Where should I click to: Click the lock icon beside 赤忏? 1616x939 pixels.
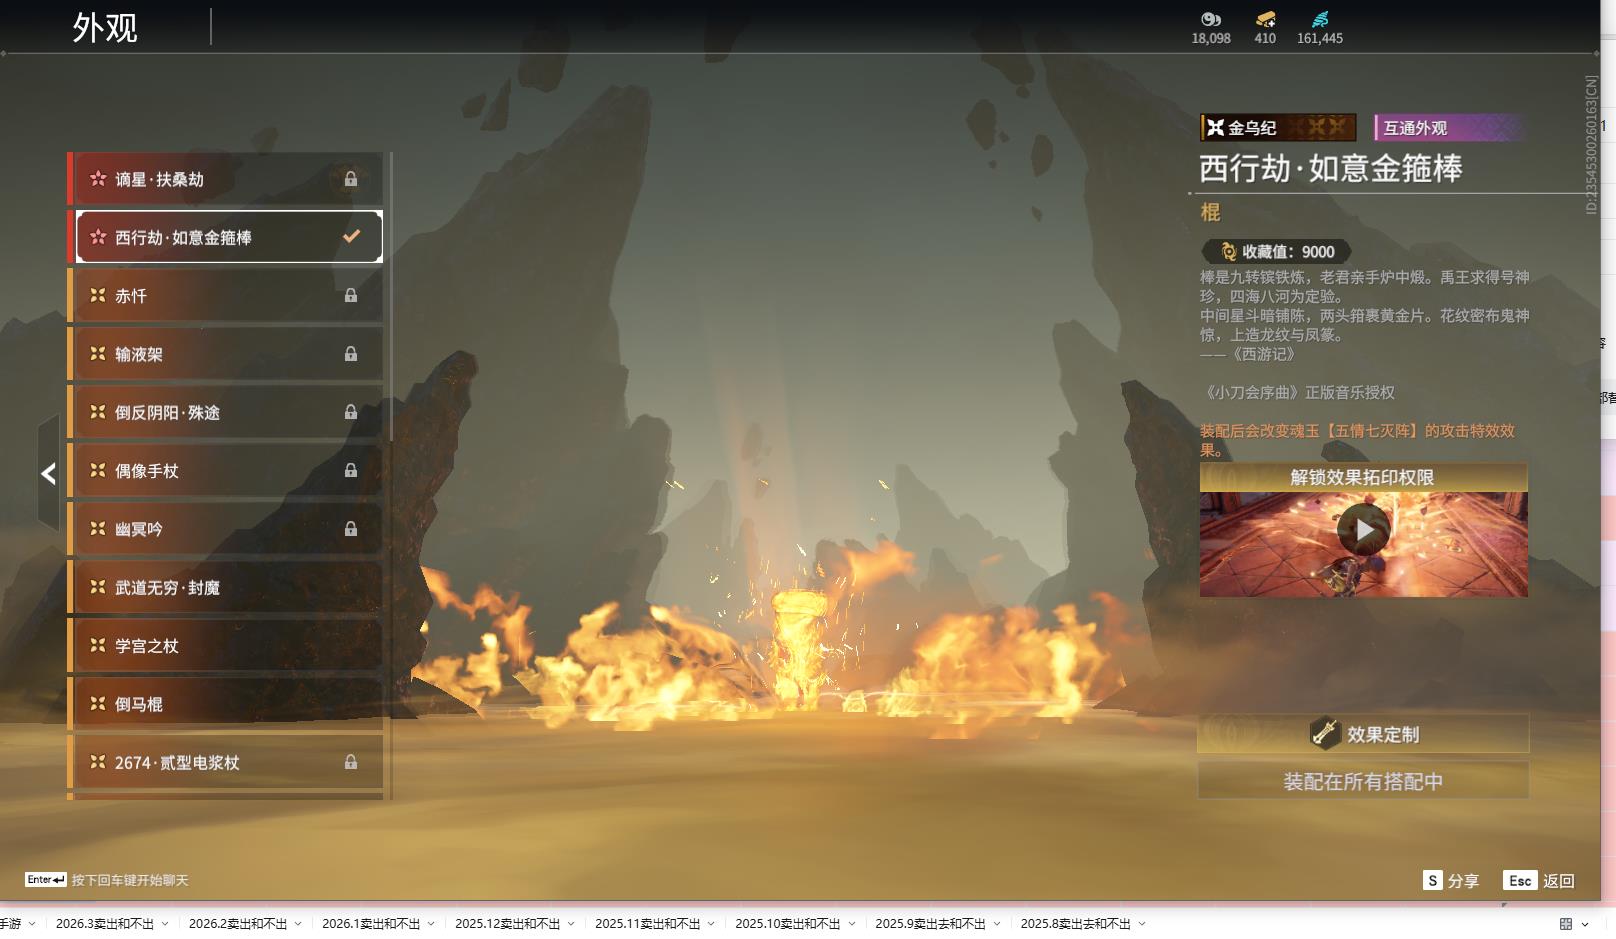tap(351, 295)
